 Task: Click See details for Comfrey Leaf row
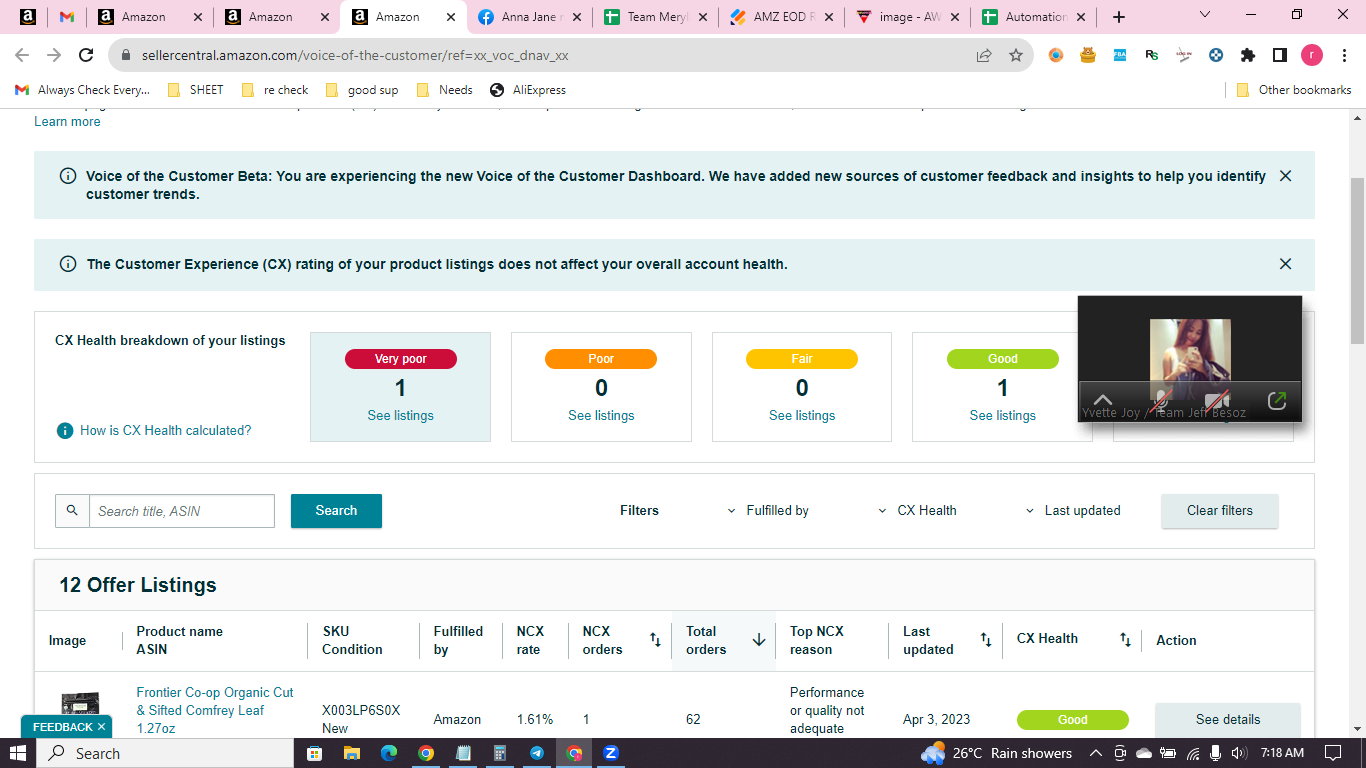[x=1228, y=720]
